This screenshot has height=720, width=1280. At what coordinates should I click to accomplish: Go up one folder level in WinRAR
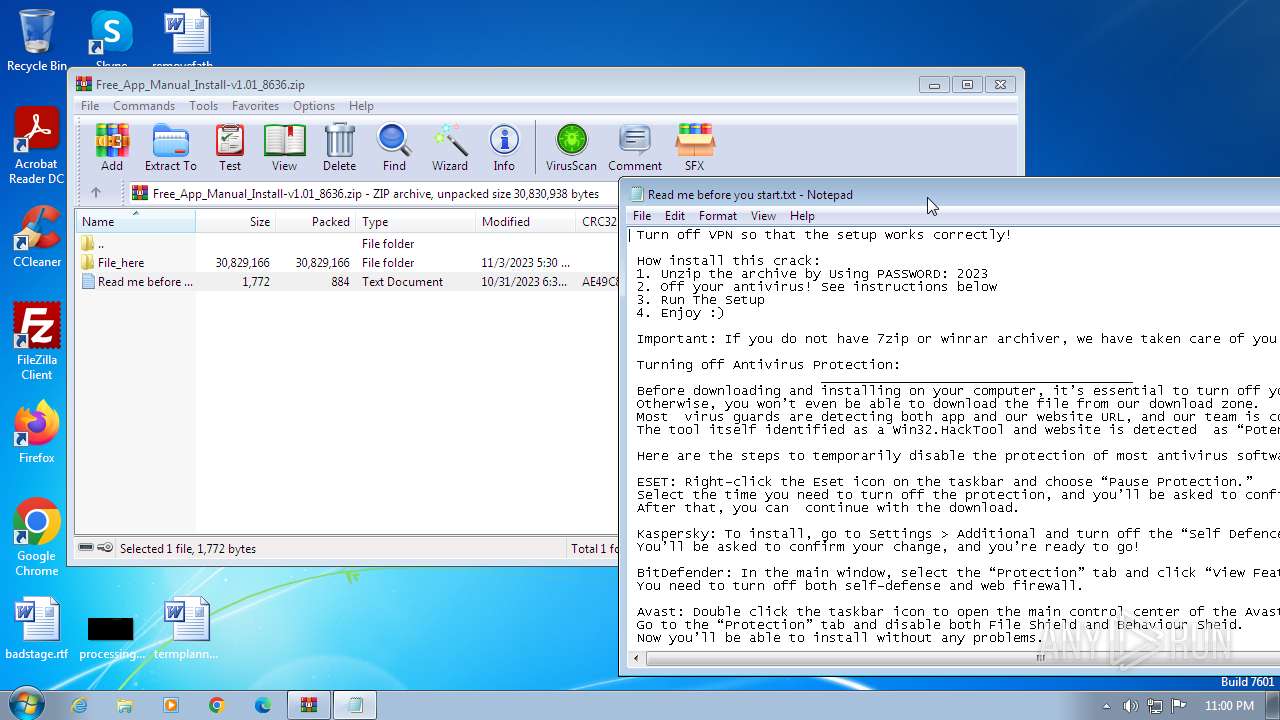click(96, 193)
